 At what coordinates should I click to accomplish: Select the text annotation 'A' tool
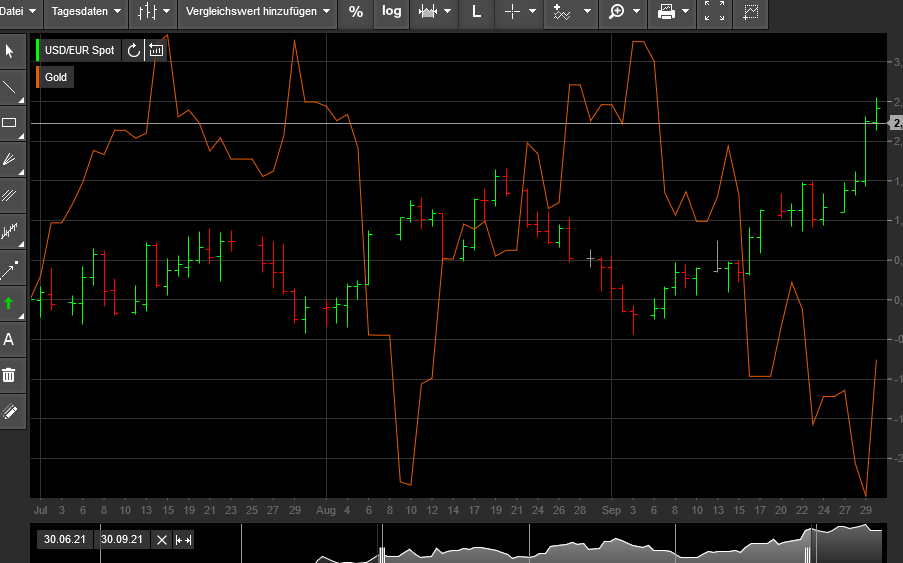click(10, 339)
